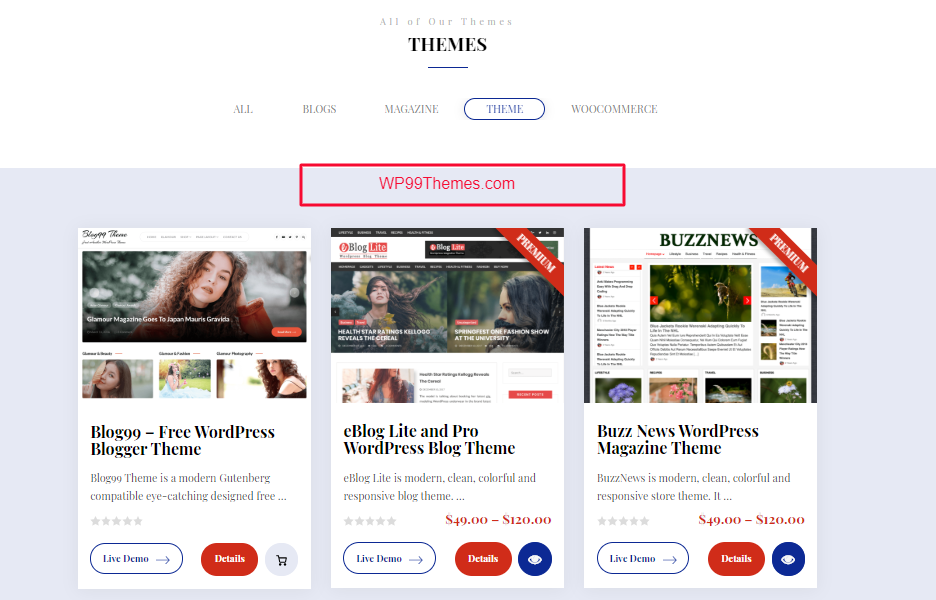Viewport: 936px width, 600px height.
Task: Open eBlog Lite and Pro title link
Action: [x=429, y=440]
